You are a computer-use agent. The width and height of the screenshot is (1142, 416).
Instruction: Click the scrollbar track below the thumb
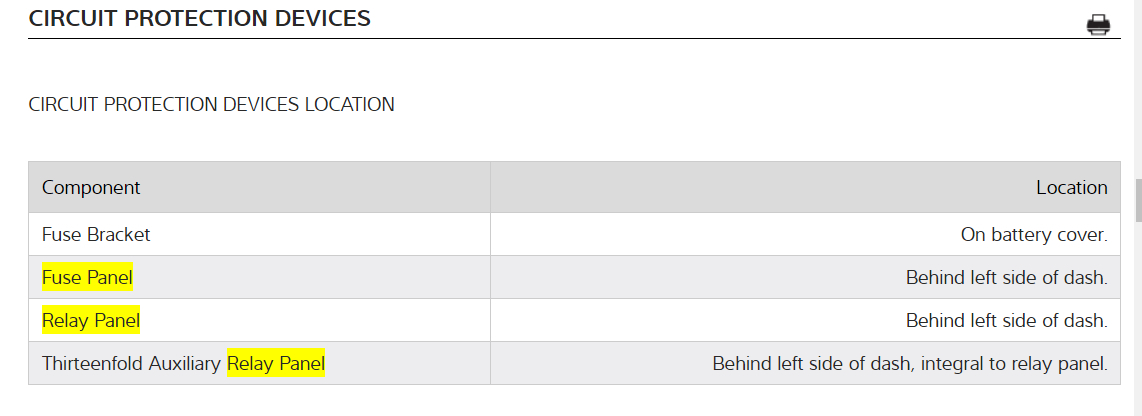click(1138, 320)
